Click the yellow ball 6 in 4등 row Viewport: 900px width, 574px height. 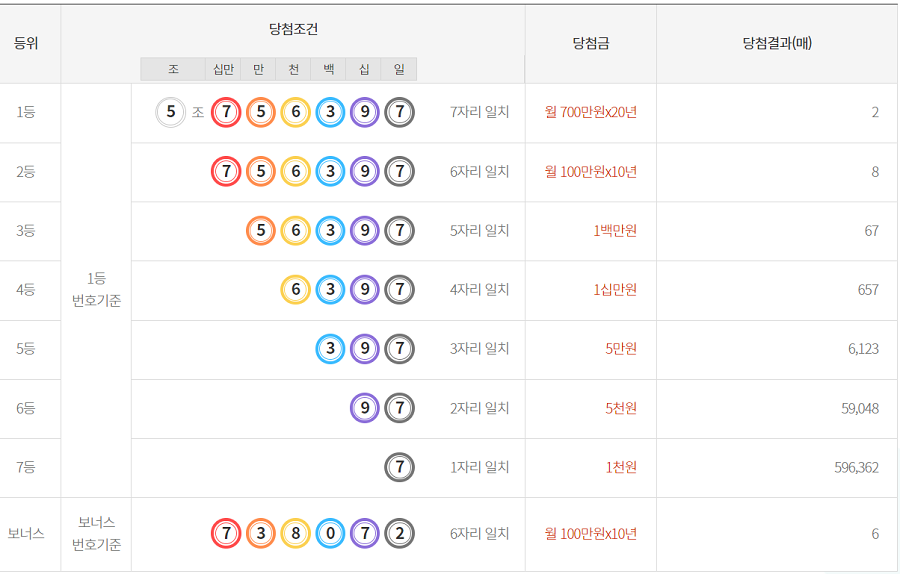tap(295, 290)
